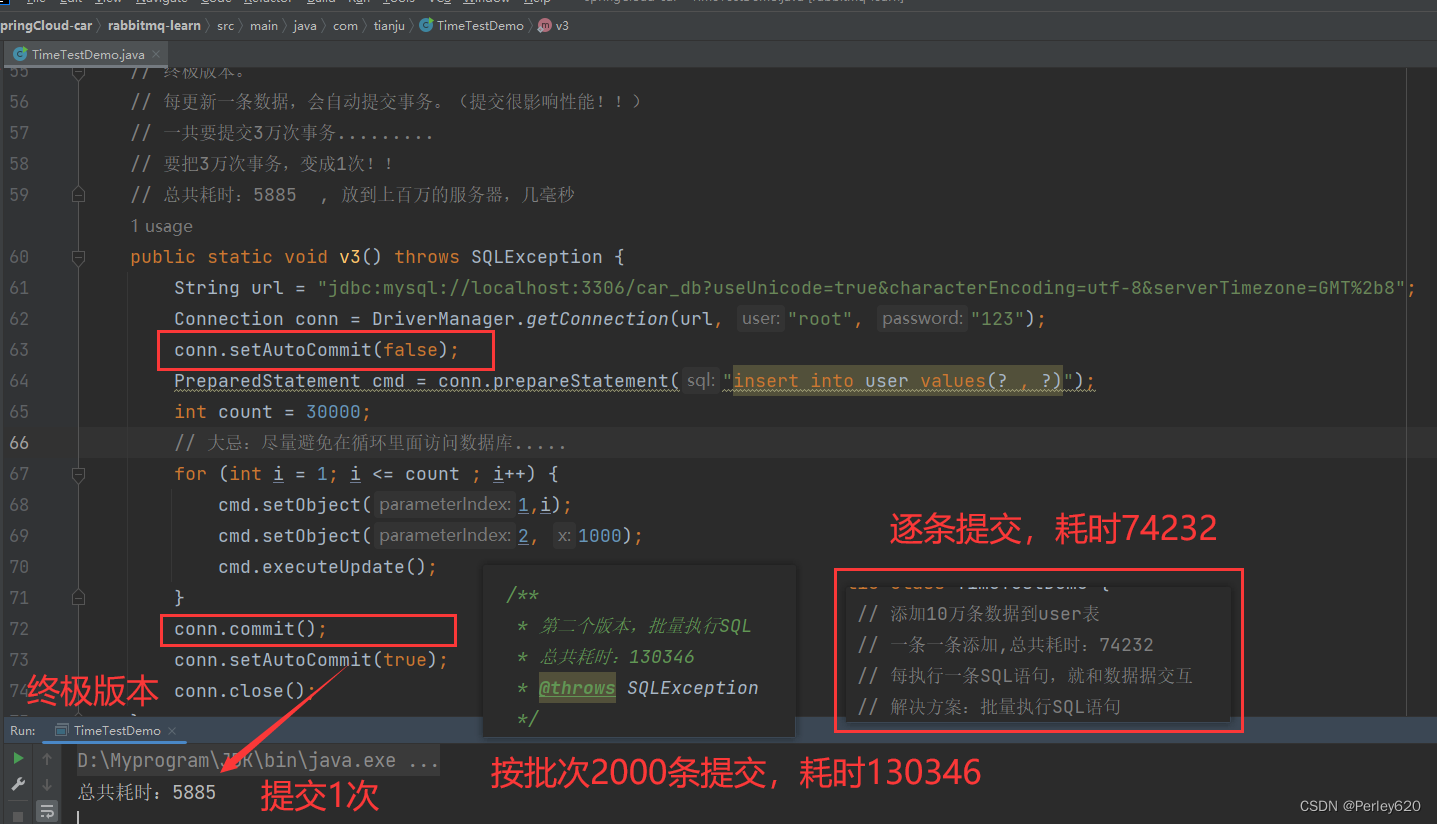Image resolution: width=1437 pixels, height=824 pixels.
Task: Click the '1 usage' inlay link
Action: coord(161,226)
